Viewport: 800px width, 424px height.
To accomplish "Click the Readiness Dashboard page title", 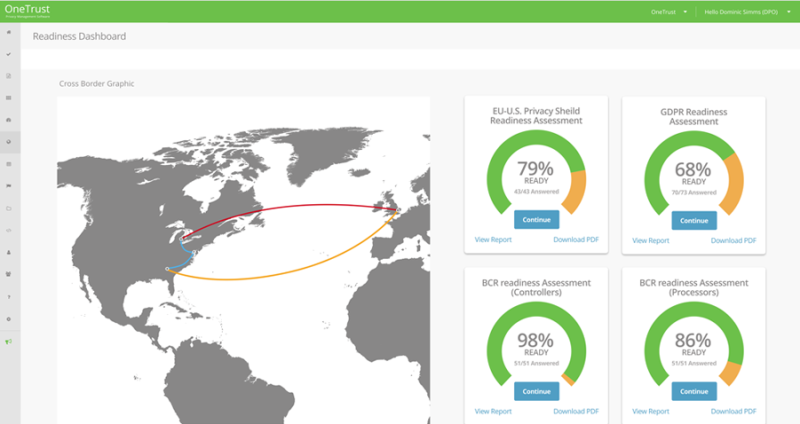I will click(79, 36).
